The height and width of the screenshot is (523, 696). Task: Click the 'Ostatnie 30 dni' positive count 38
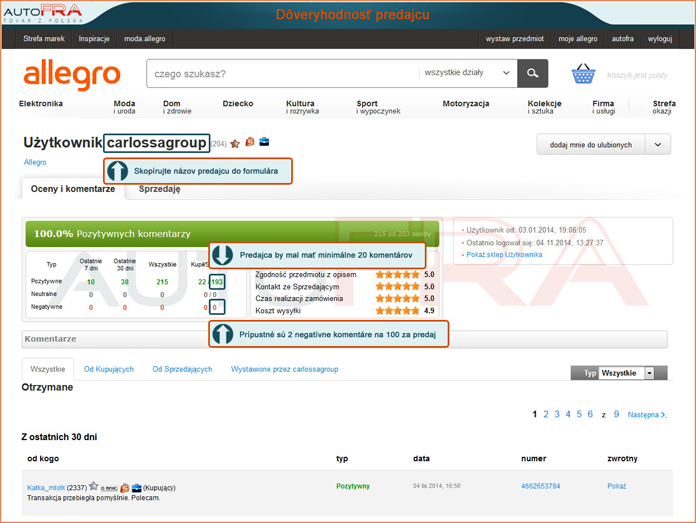tap(125, 282)
